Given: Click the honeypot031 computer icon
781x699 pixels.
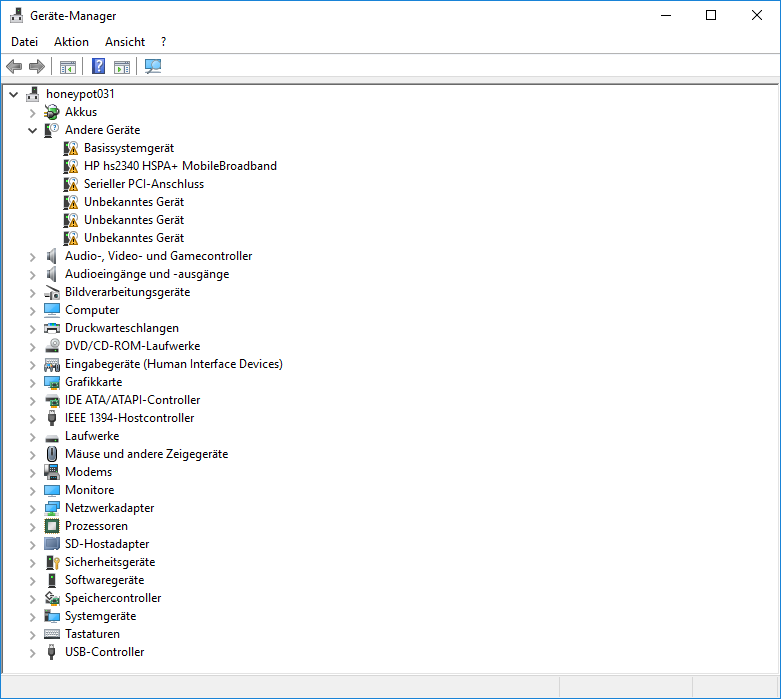Looking at the screenshot, I should (33, 94).
